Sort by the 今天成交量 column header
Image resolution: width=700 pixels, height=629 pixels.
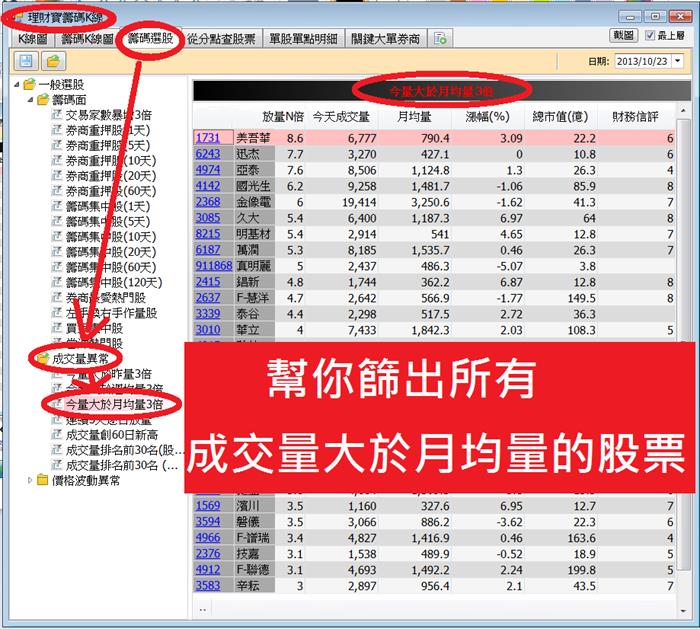point(341,117)
